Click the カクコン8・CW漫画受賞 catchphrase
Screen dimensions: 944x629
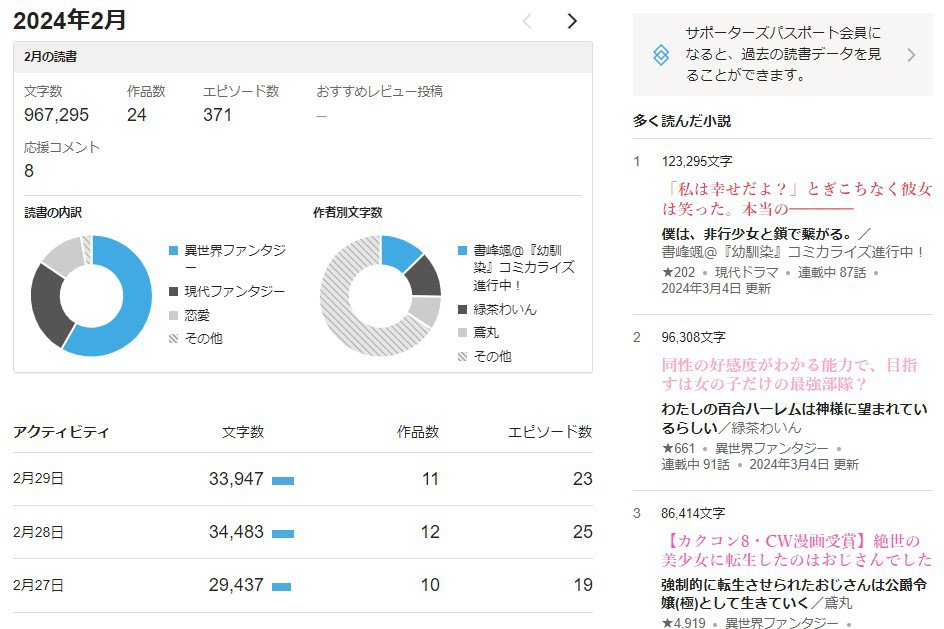796,549
